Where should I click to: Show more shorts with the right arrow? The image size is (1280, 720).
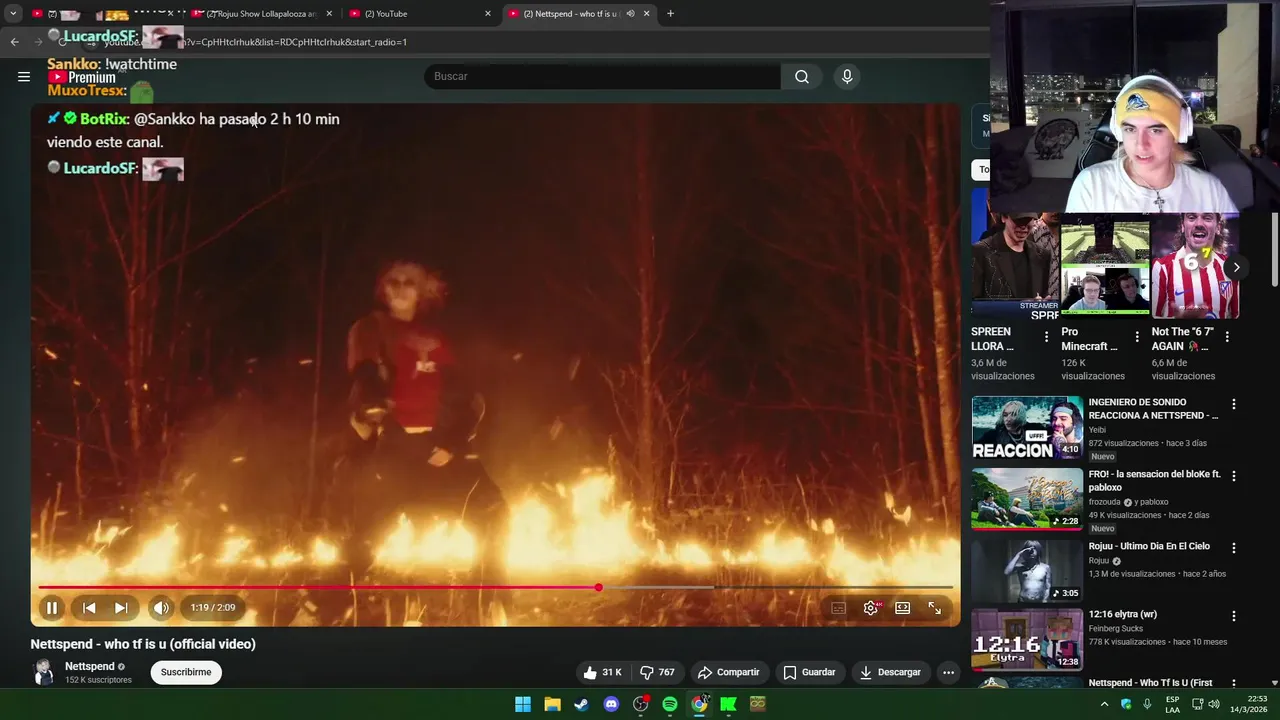(x=1236, y=267)
